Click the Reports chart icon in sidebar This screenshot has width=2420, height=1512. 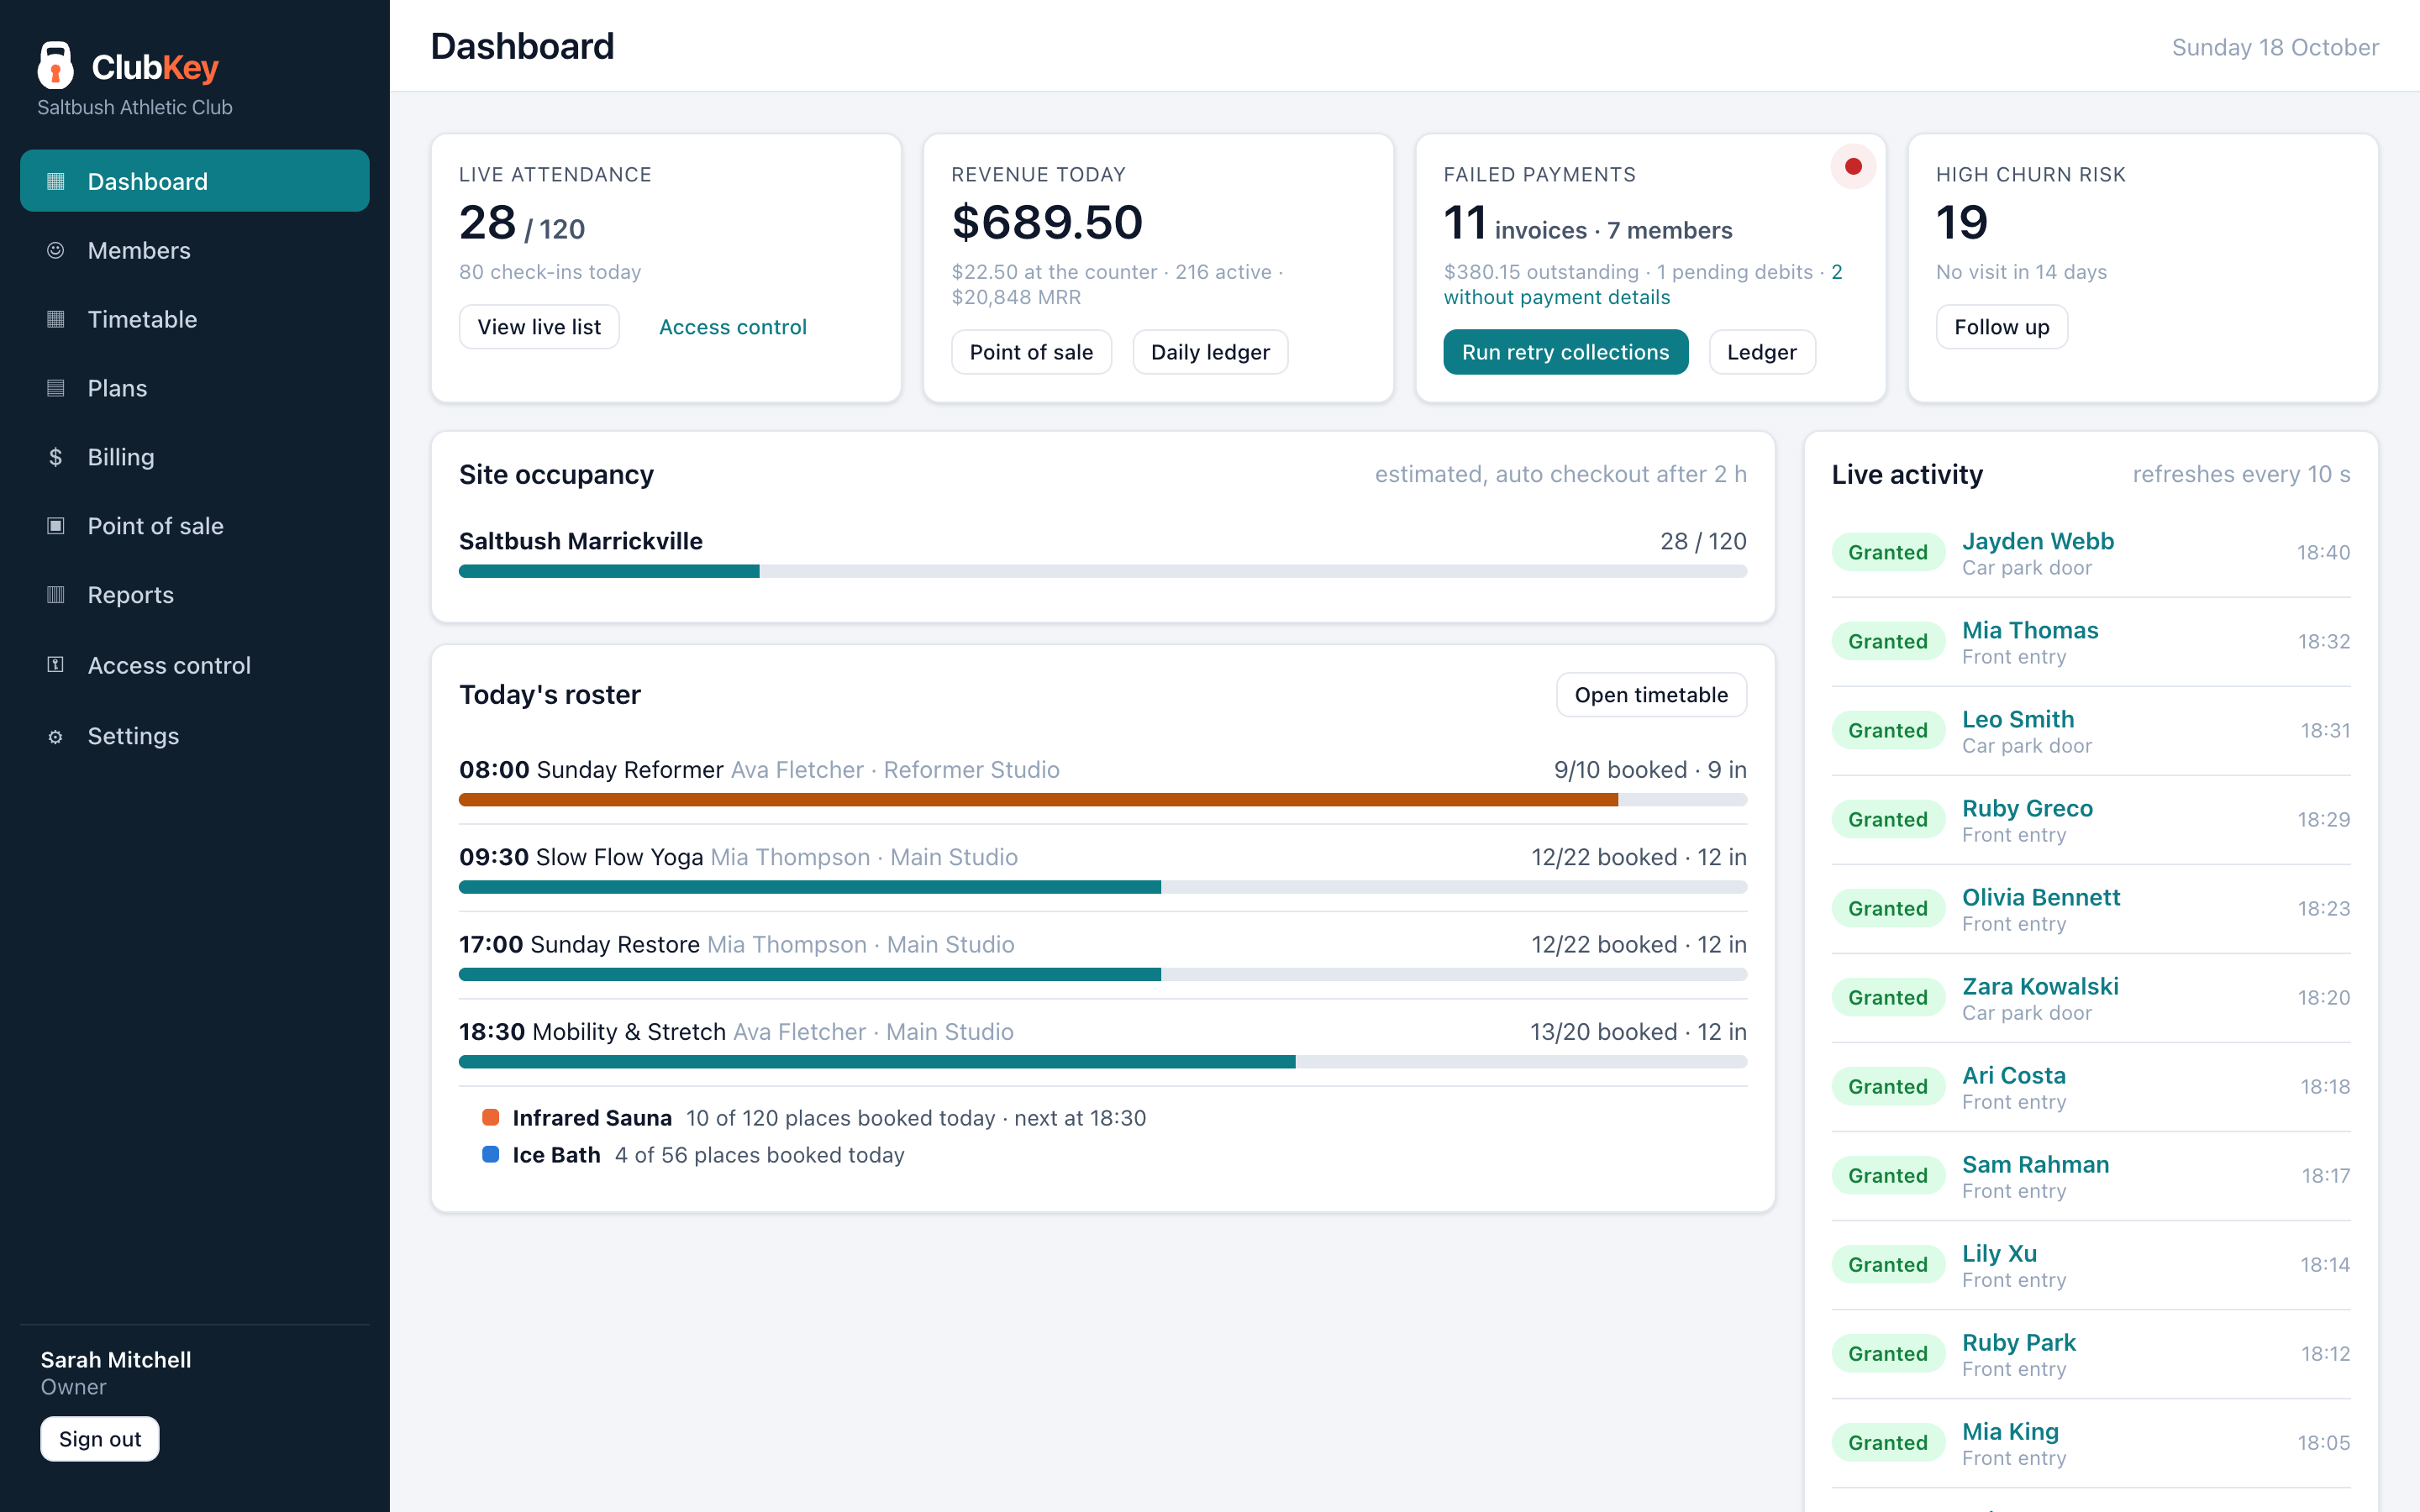coord(56,595)
